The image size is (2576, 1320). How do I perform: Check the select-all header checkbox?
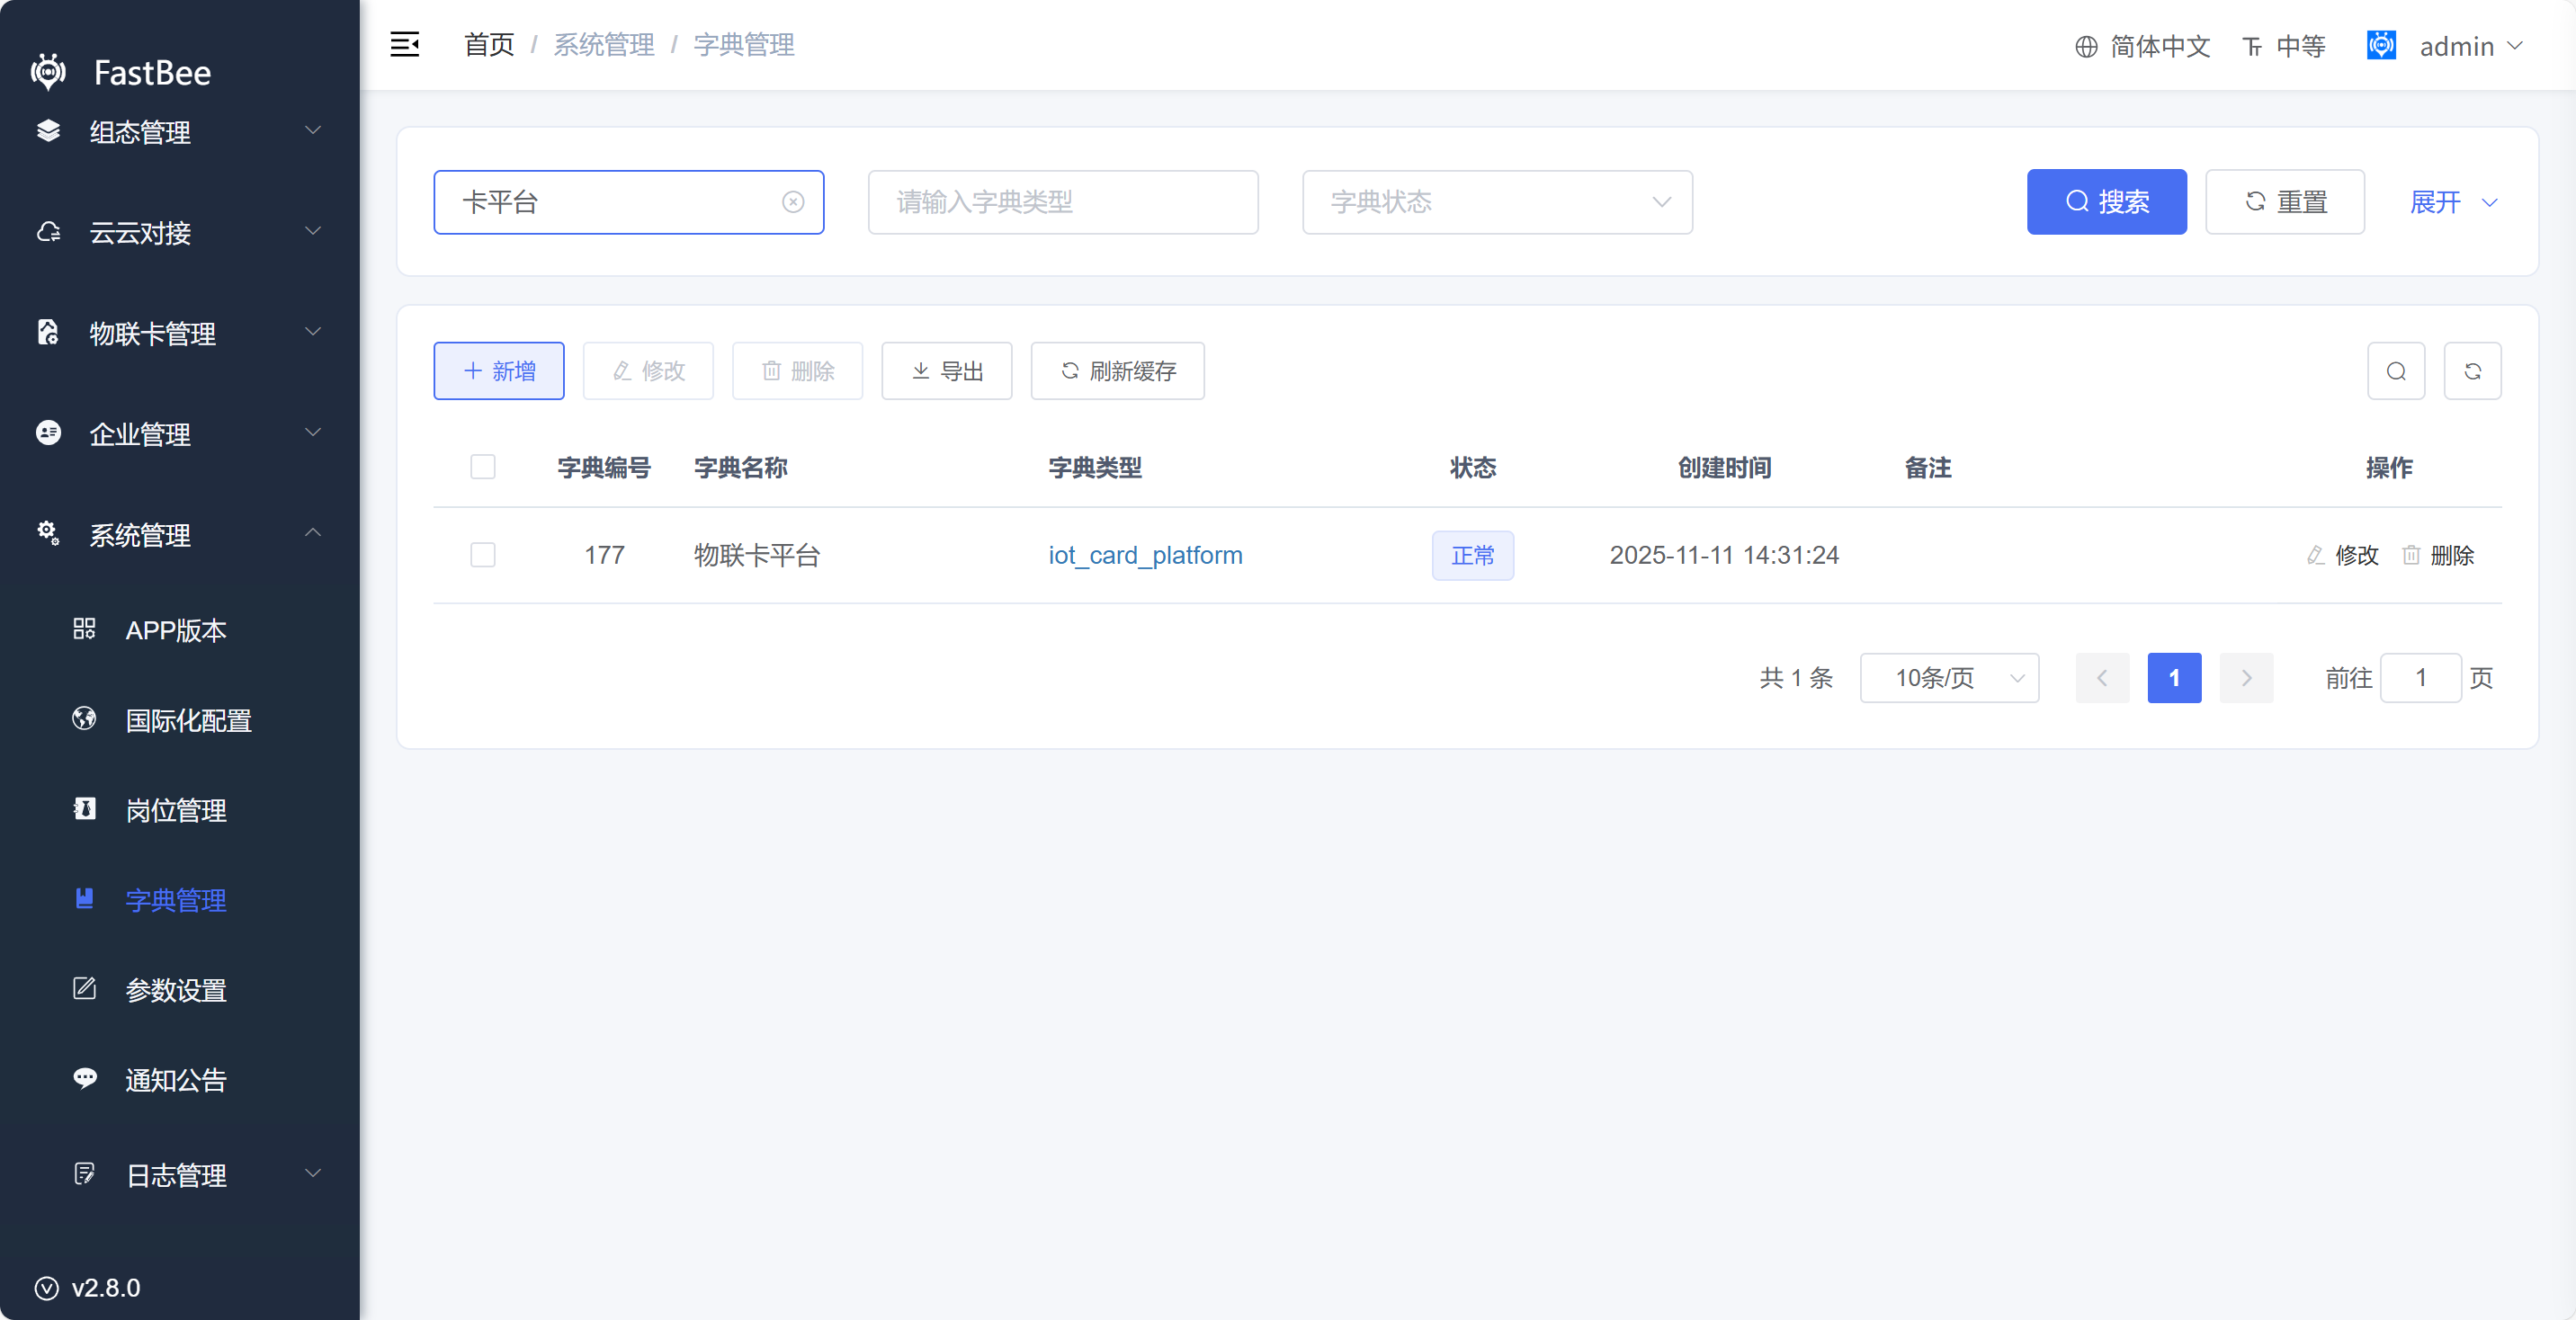click(483, 467)
